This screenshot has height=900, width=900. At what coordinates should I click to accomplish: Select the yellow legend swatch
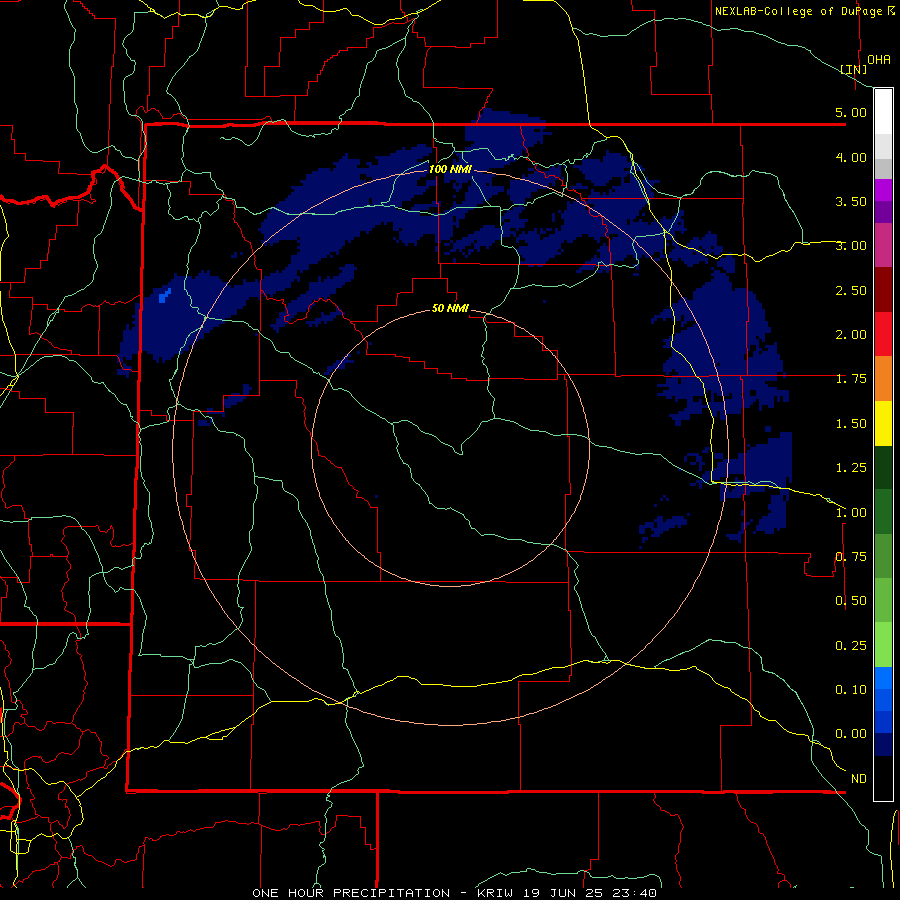(x=883, y=424)
